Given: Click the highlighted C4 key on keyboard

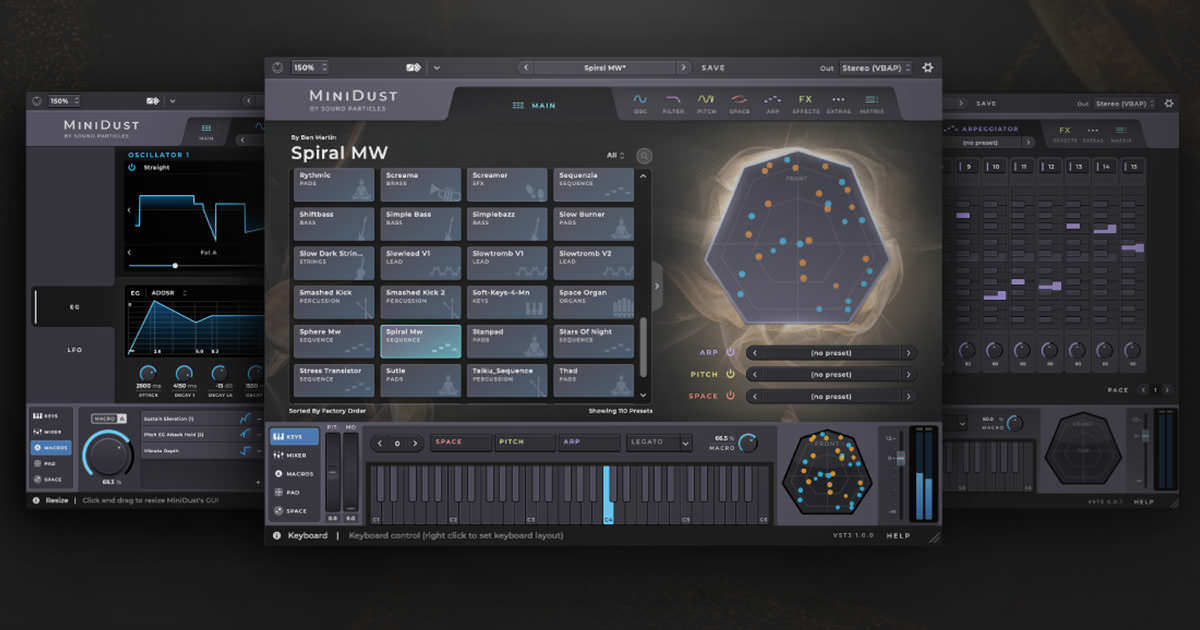Looking at the screenshot, I should coord(608,494).
